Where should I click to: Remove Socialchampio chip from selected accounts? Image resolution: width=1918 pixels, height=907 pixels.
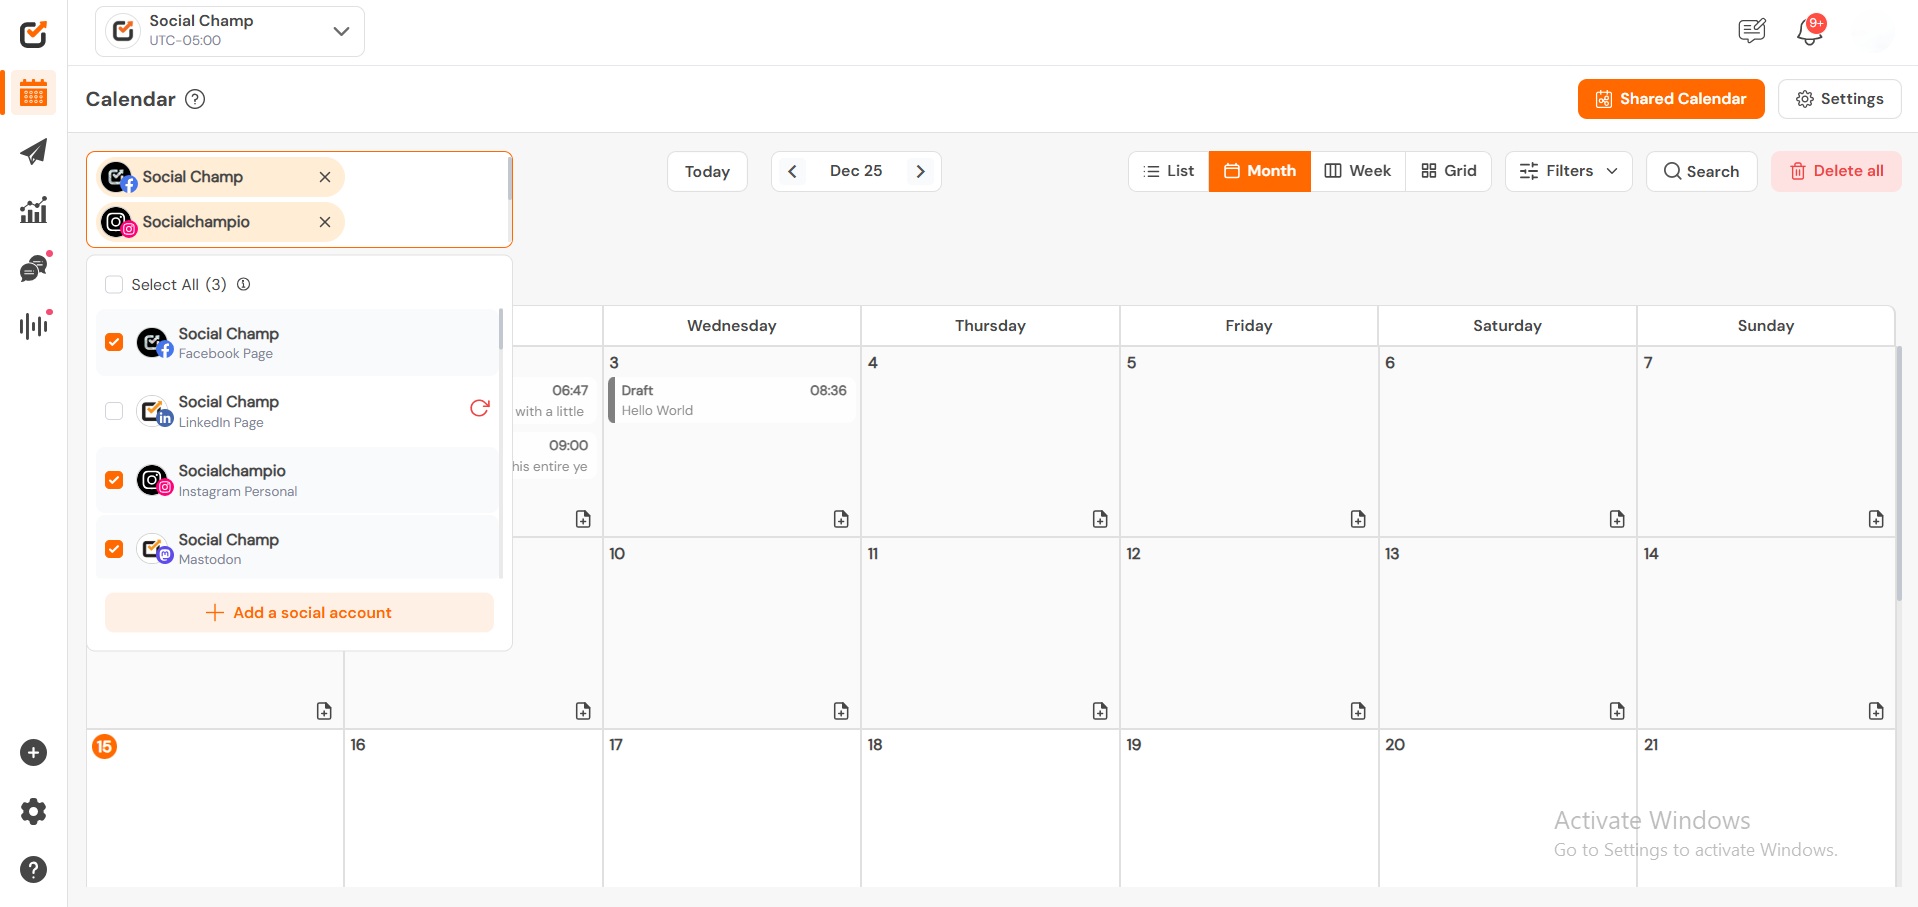(x=325, y=222)
